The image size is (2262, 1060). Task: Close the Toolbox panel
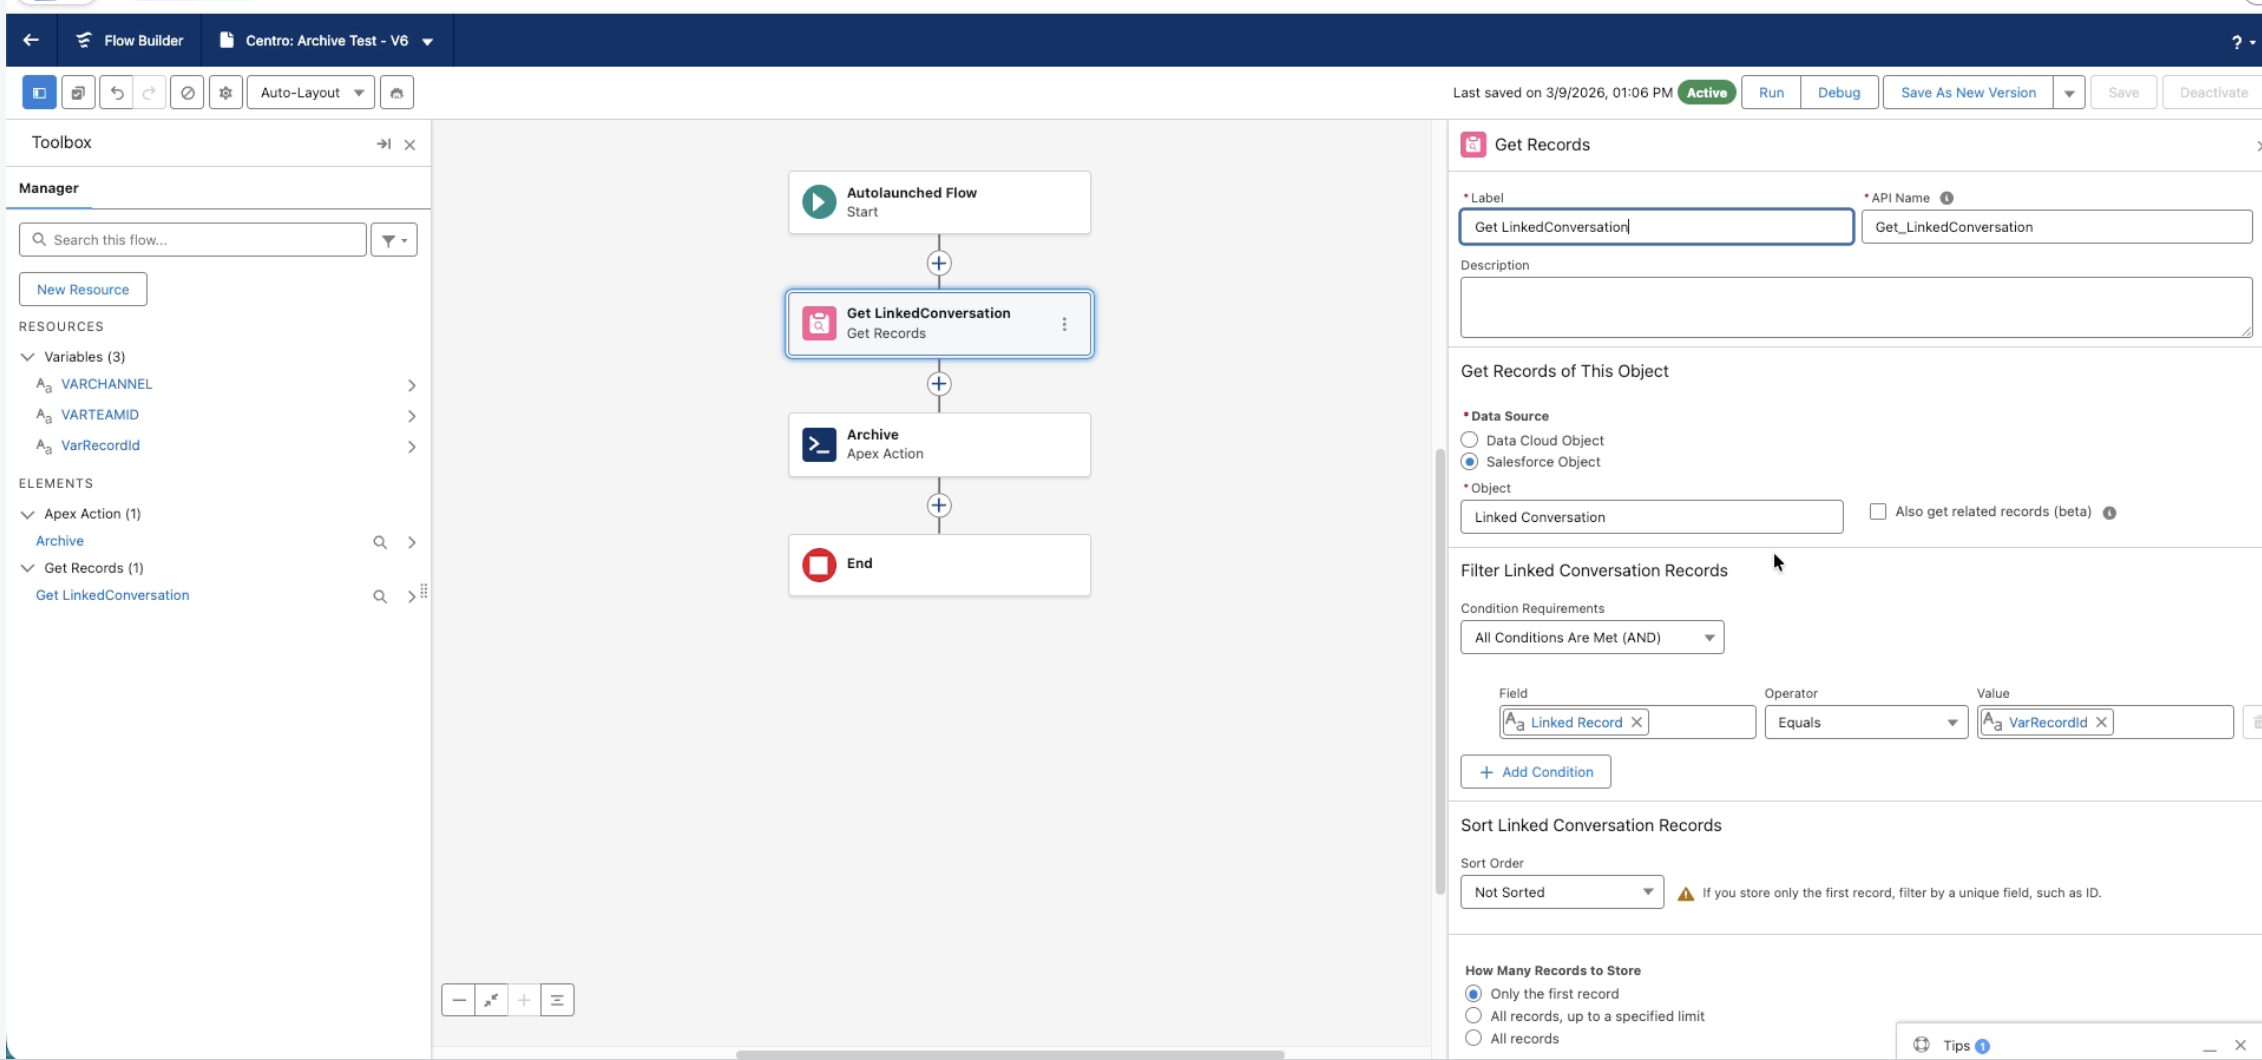[410, 144]
